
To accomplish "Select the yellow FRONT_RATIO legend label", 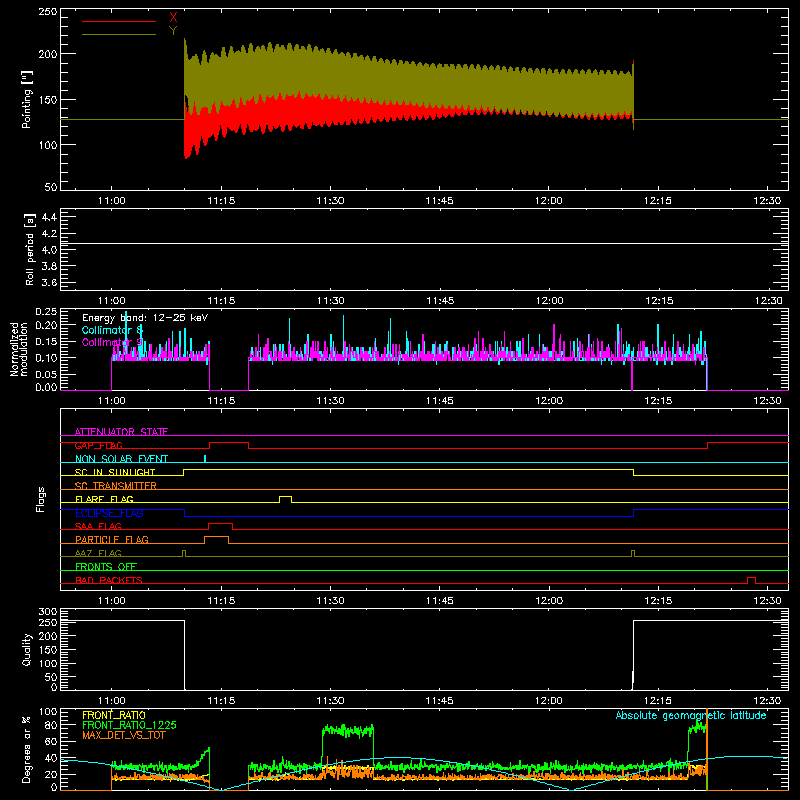I will coord(114,715).
